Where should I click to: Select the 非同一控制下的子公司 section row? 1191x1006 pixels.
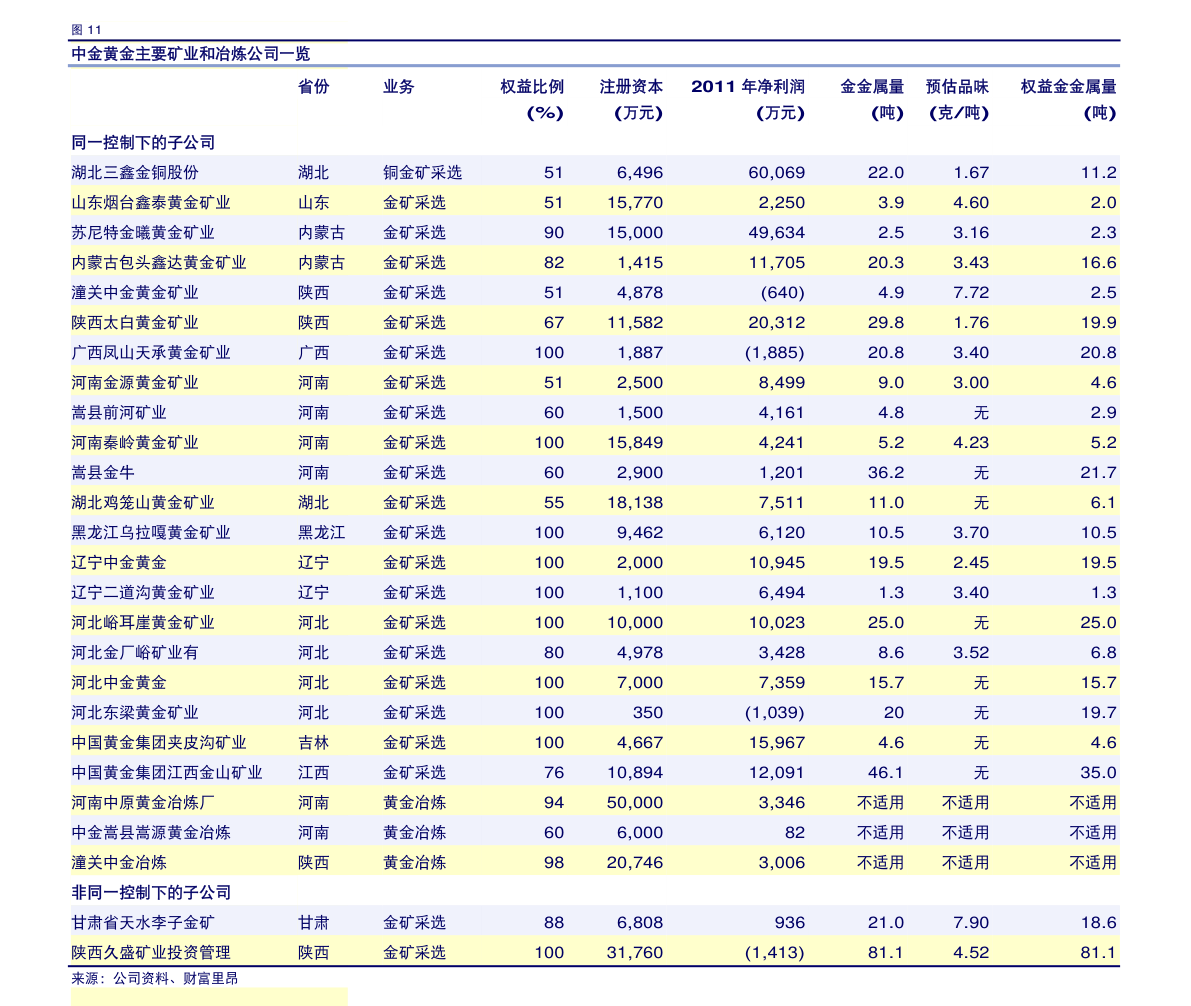click(x=150, y=892)
